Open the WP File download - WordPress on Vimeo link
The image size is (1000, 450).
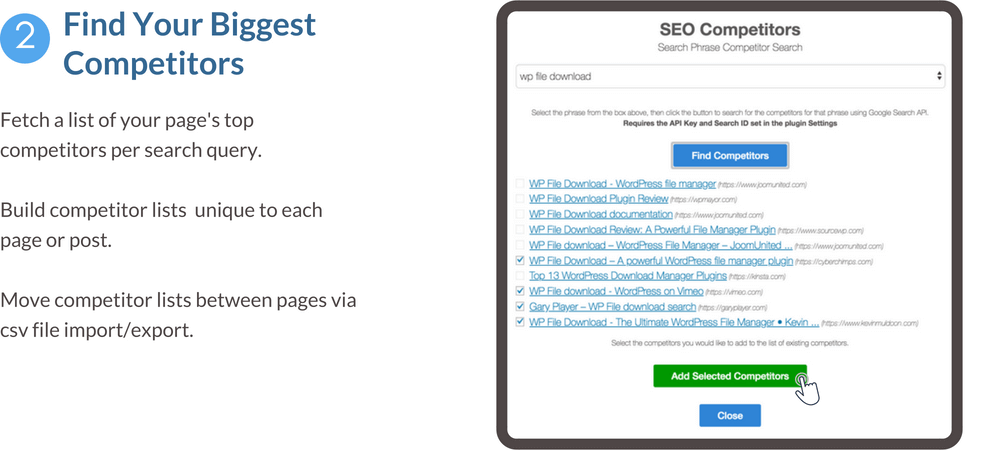point(608,291)
